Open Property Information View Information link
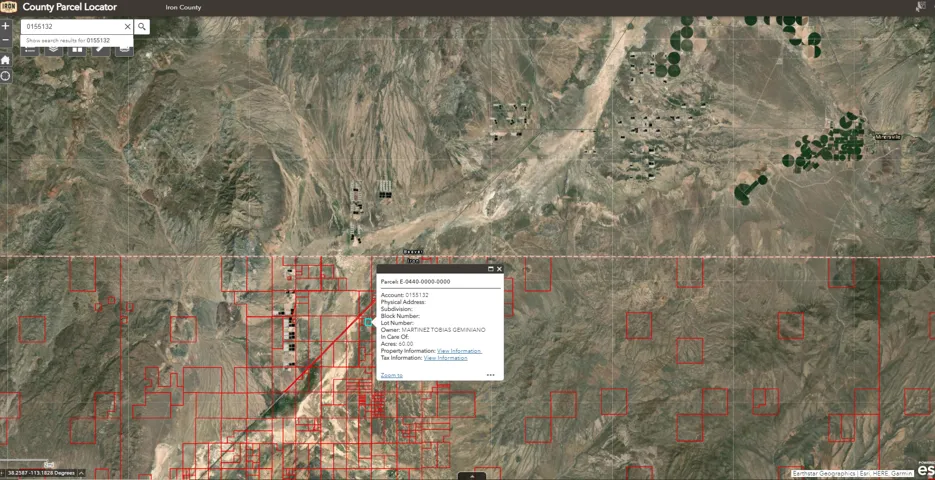 (459, 351)
